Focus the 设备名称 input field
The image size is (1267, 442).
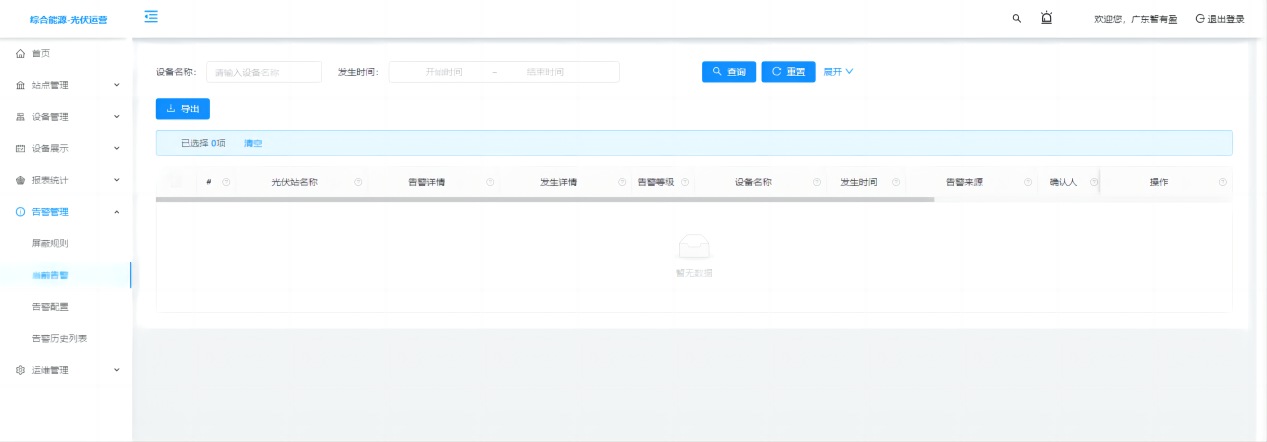pyautogui.click(x=264, y=72)
